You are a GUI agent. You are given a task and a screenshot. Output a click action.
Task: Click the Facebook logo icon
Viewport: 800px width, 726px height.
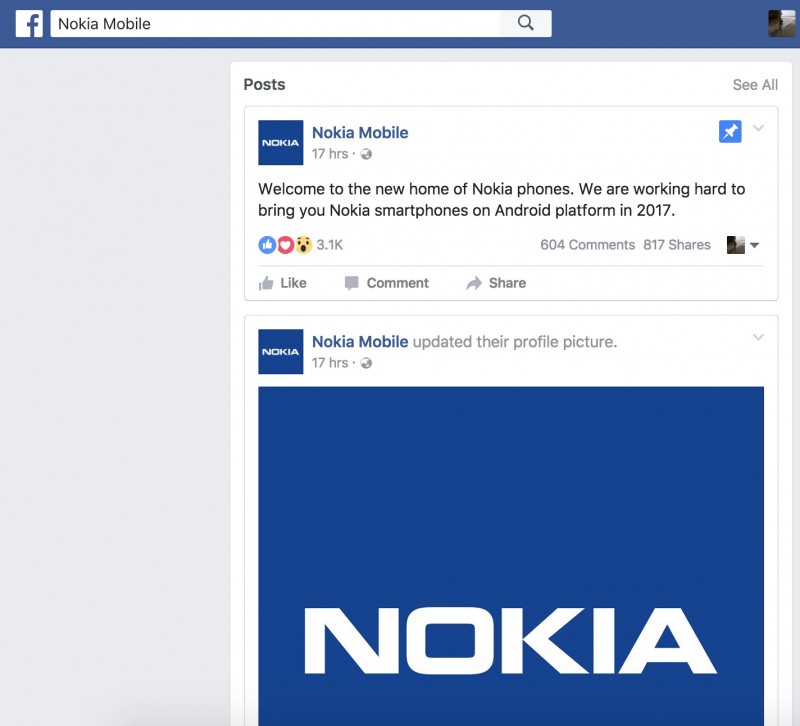29,24
